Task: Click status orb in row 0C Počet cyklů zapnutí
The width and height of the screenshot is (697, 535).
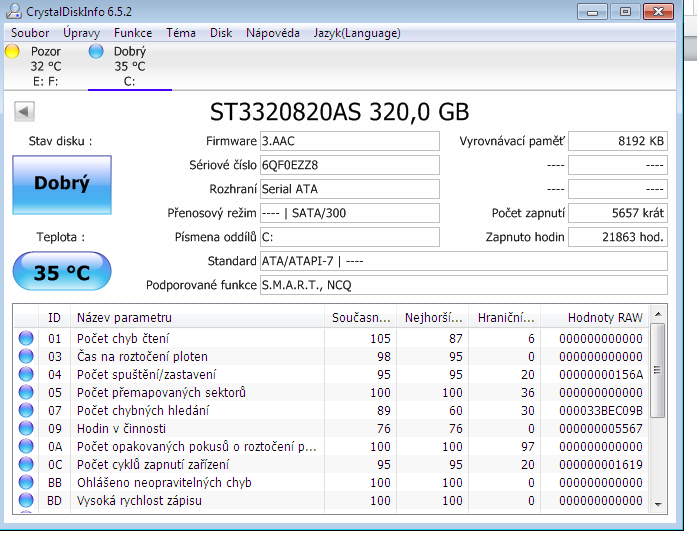Action: click(26, 464)
